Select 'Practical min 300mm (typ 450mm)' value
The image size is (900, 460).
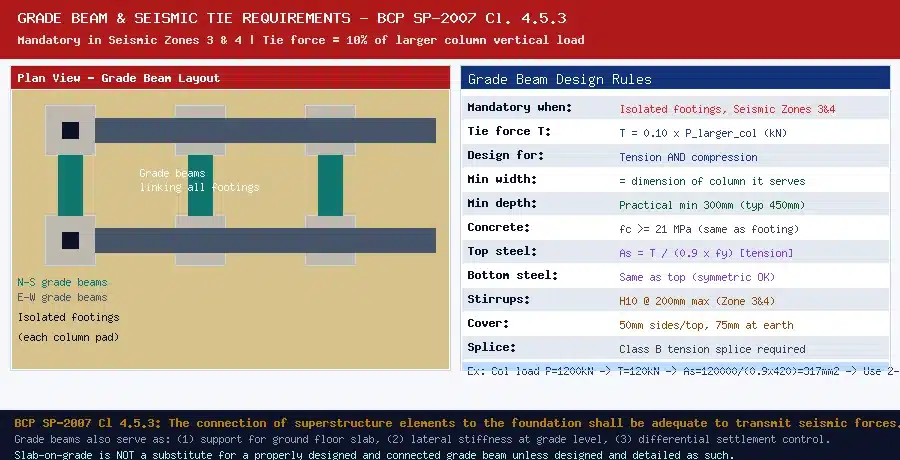click(712, 205)
